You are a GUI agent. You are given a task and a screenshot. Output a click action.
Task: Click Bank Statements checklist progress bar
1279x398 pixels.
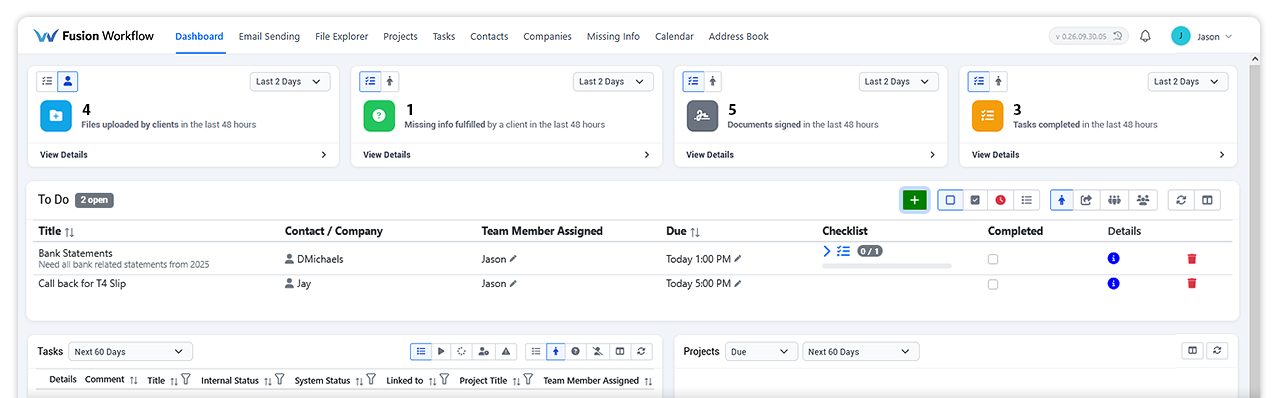pyautogui.click(x=887, y=266)
